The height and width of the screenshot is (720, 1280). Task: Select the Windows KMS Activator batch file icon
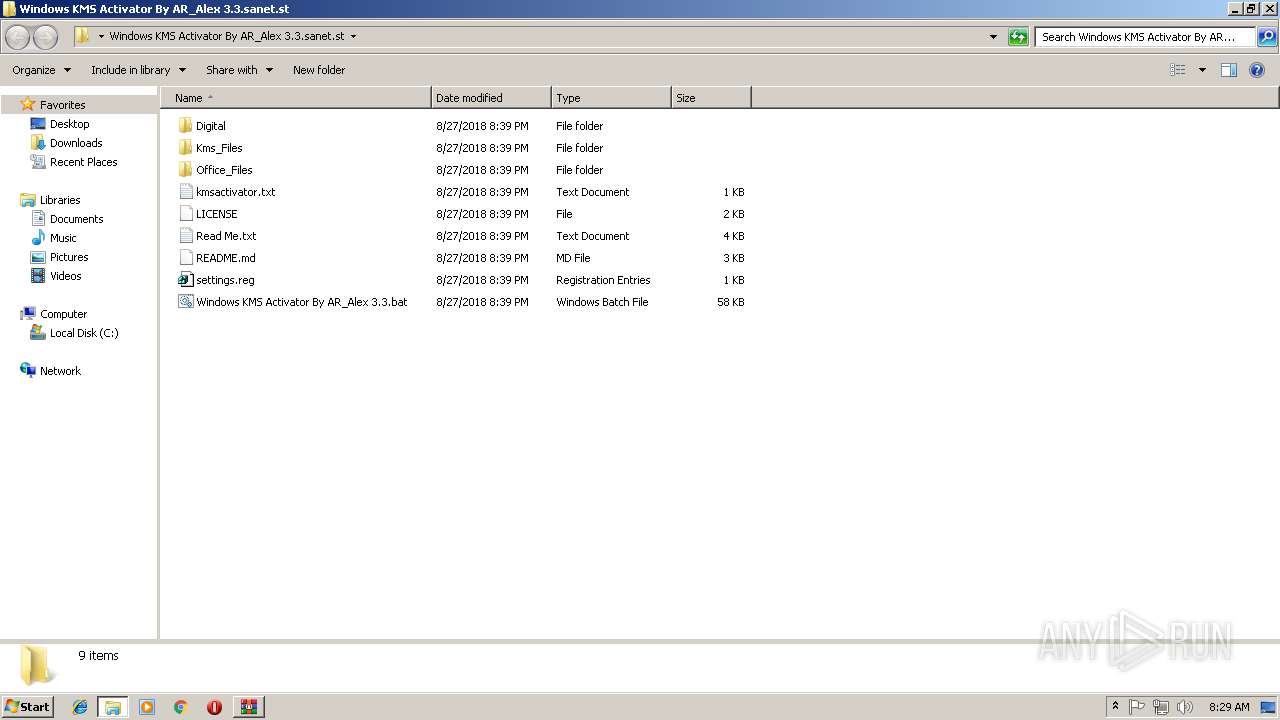(x=185, y=302)
